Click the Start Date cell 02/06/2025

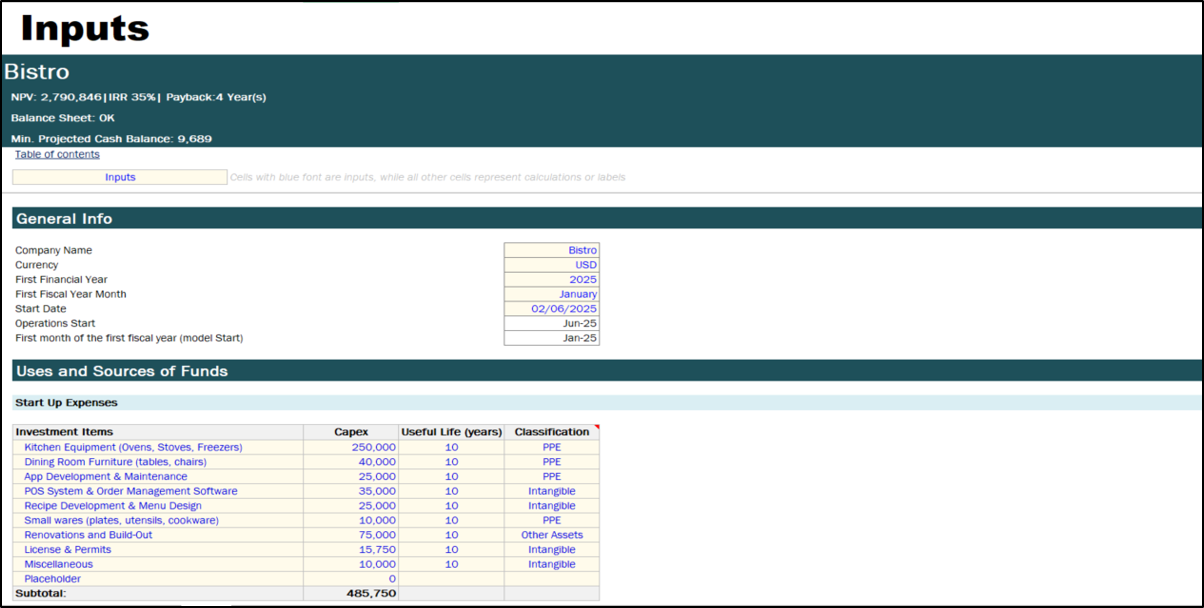pyautogui.click(x=552, y=309)
